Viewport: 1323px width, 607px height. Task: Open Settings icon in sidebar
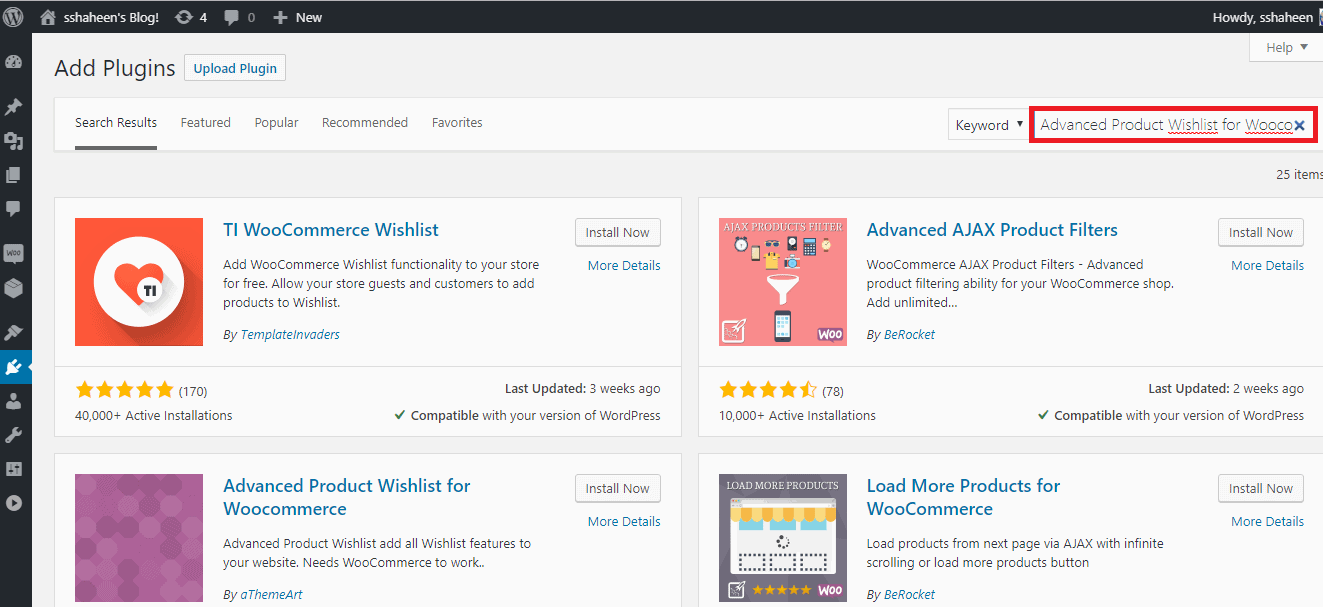coord(14,469)
